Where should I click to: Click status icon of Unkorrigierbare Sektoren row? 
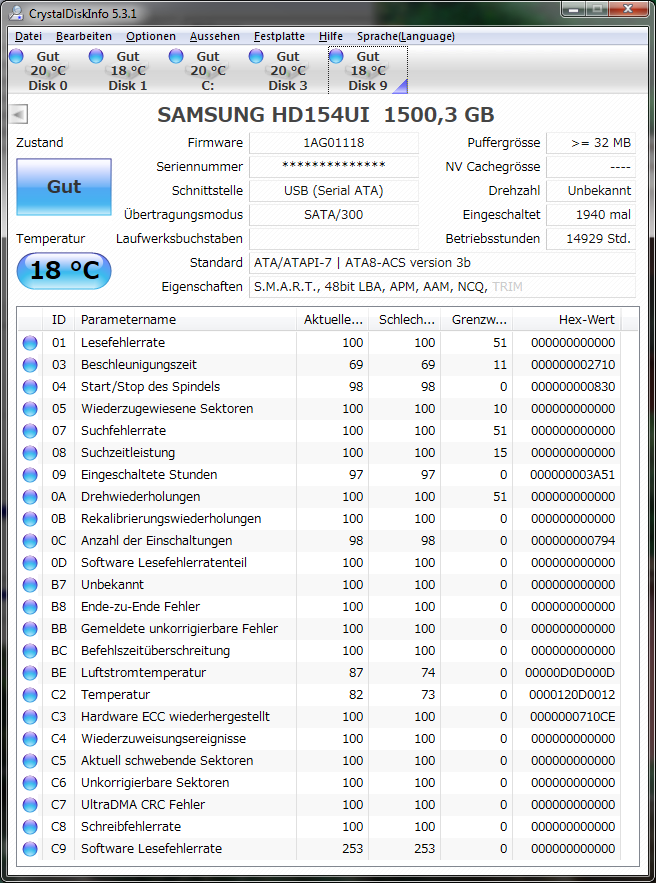point(30,782)
